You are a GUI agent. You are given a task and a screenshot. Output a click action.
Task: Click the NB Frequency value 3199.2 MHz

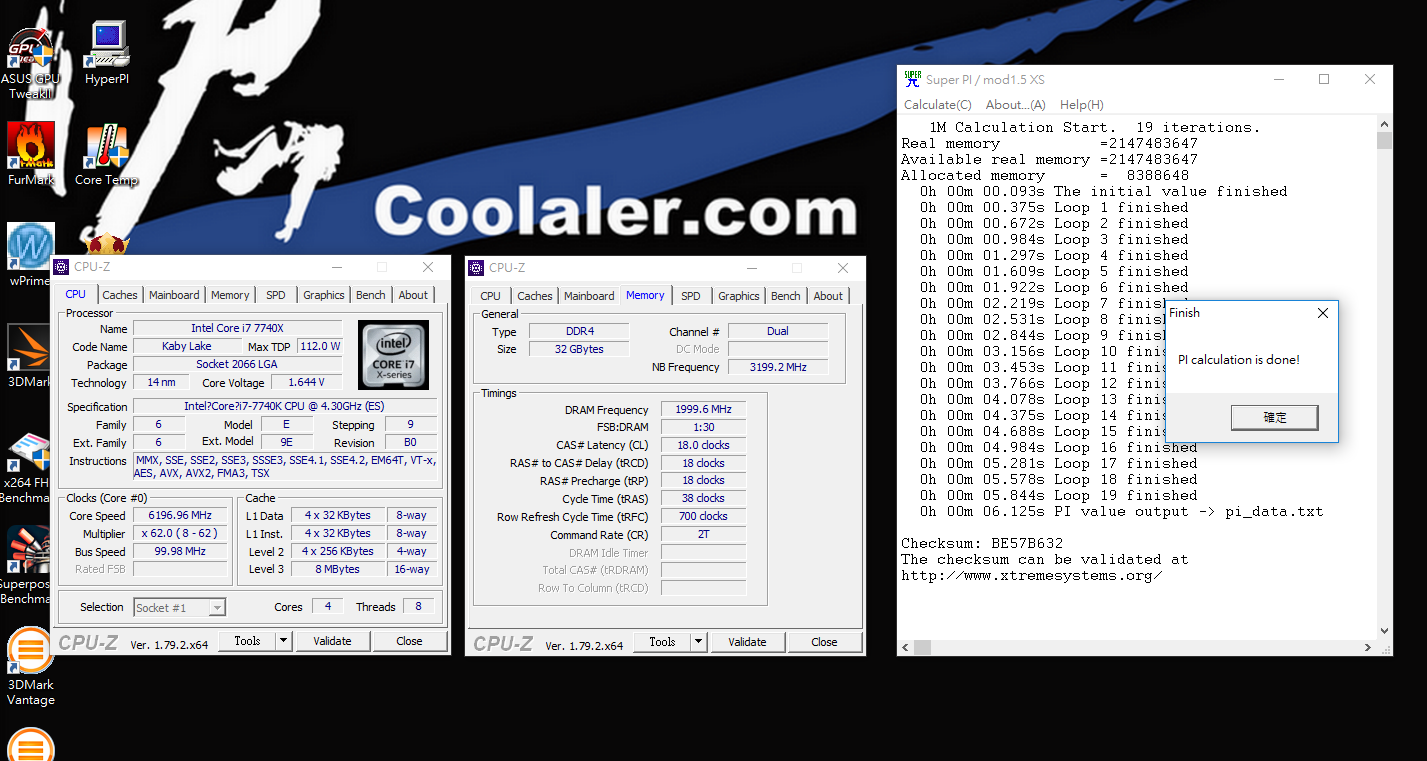[778, 367]
